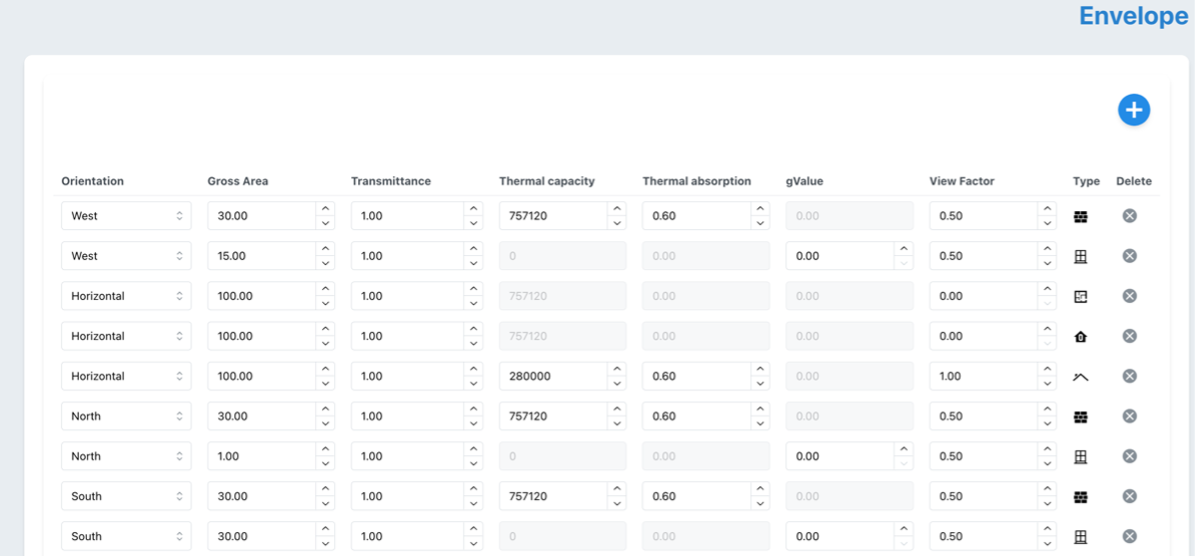This screenshot has height=559, width=1197.
Task: Click window type icon in North 1.00 row
Action: coord(1080,457)
